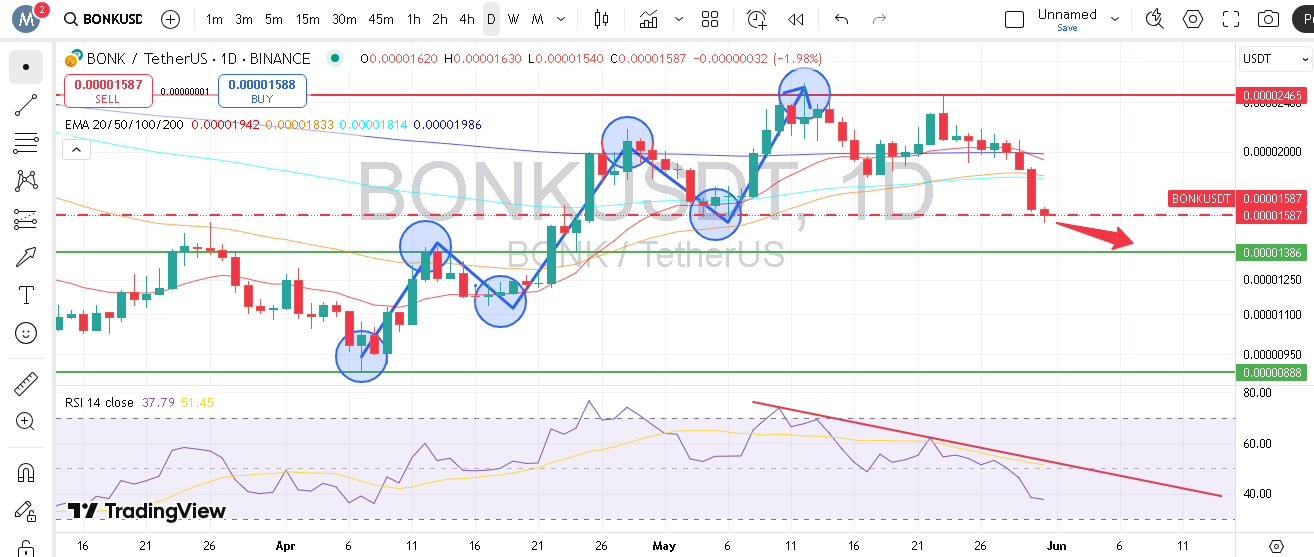The width and height of the screenshot is (1314, 557).
Task: Open Fibonacci and Gann tools
Action: [x=26, y=143]
